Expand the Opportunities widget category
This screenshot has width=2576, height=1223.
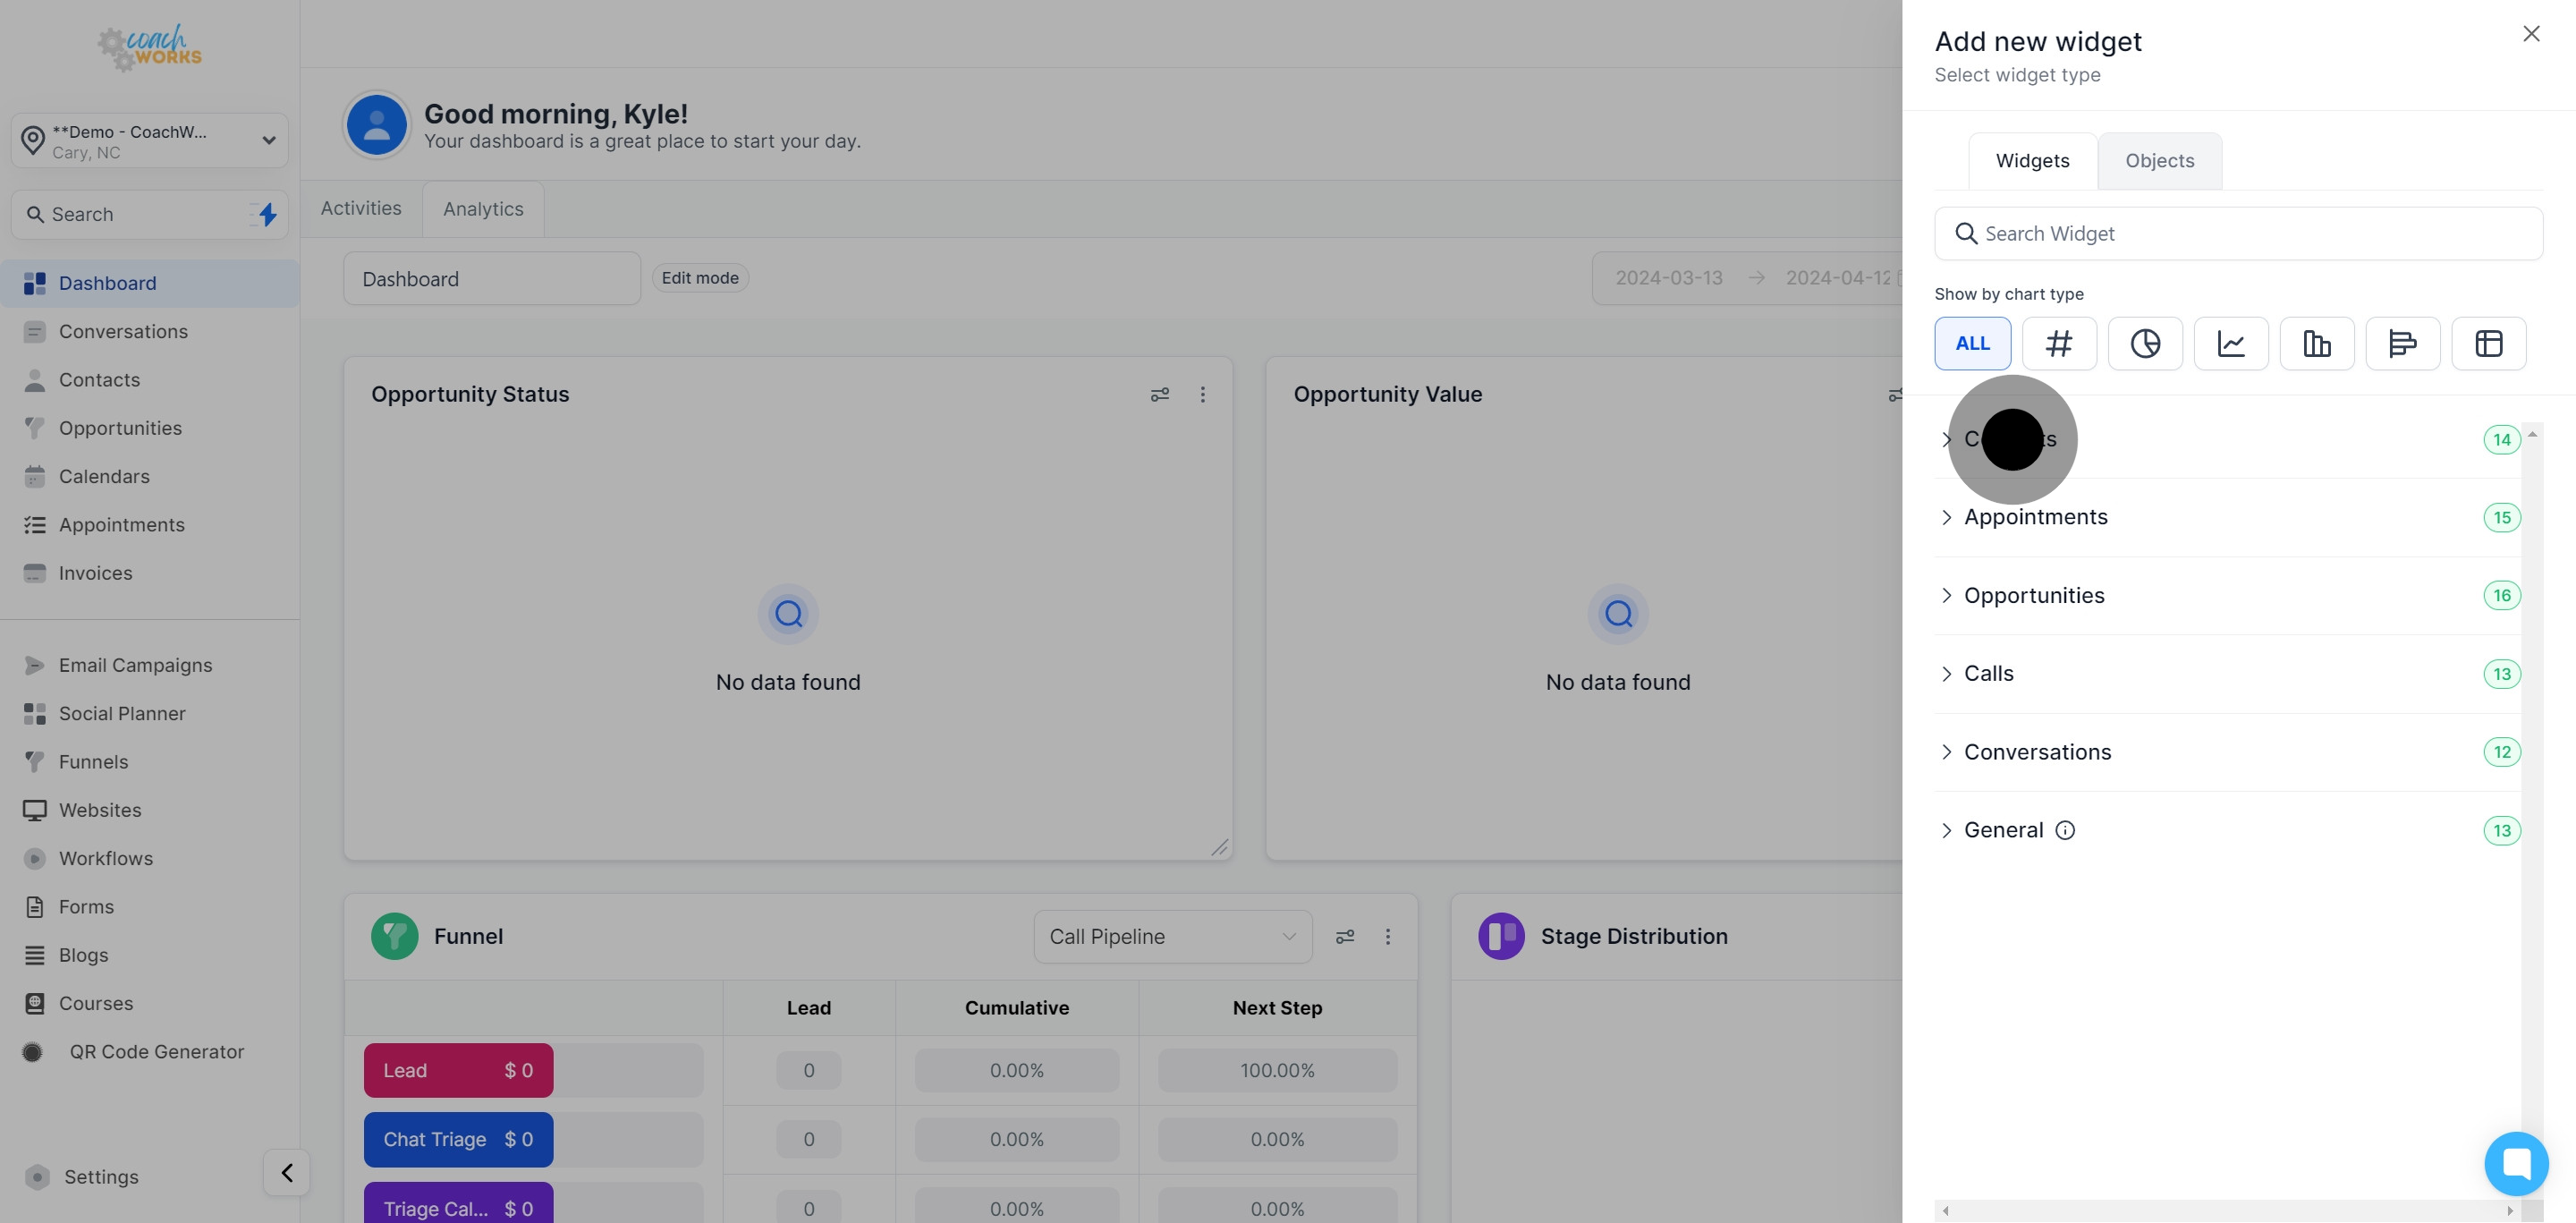coord(2033,596)
